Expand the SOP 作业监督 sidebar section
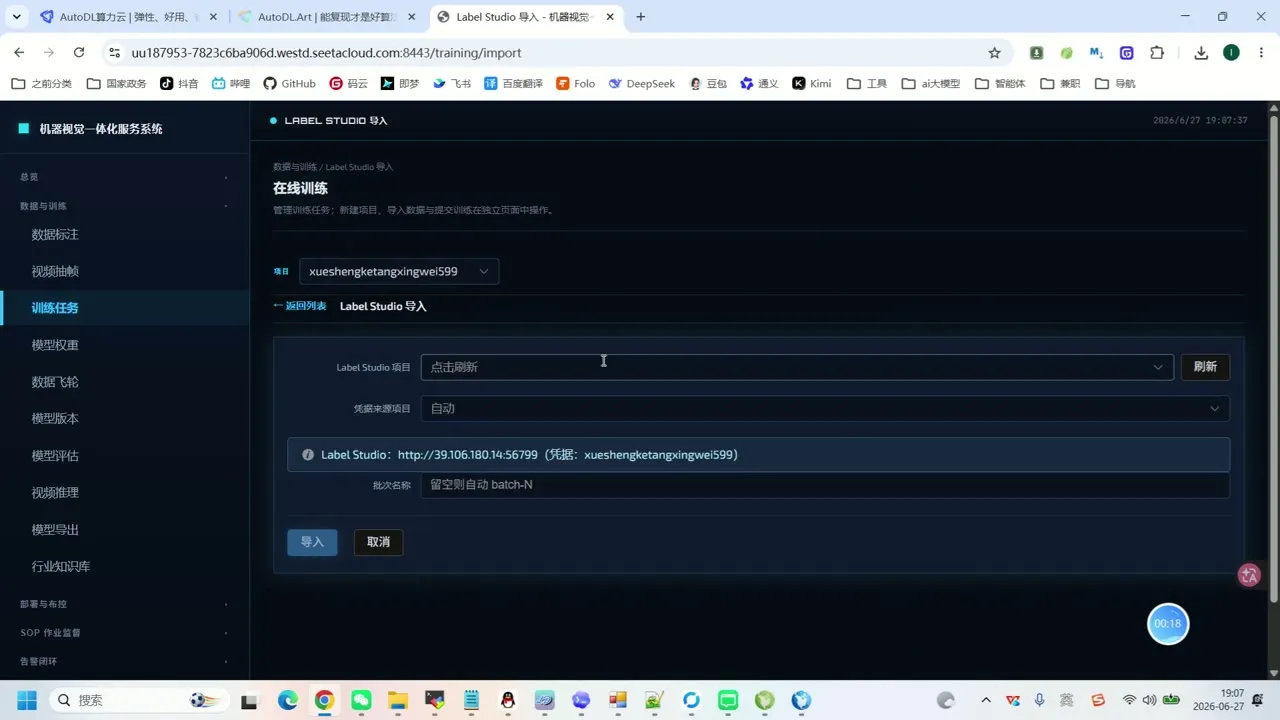This screenshot has width=1280, height=720. coord(124,633)
